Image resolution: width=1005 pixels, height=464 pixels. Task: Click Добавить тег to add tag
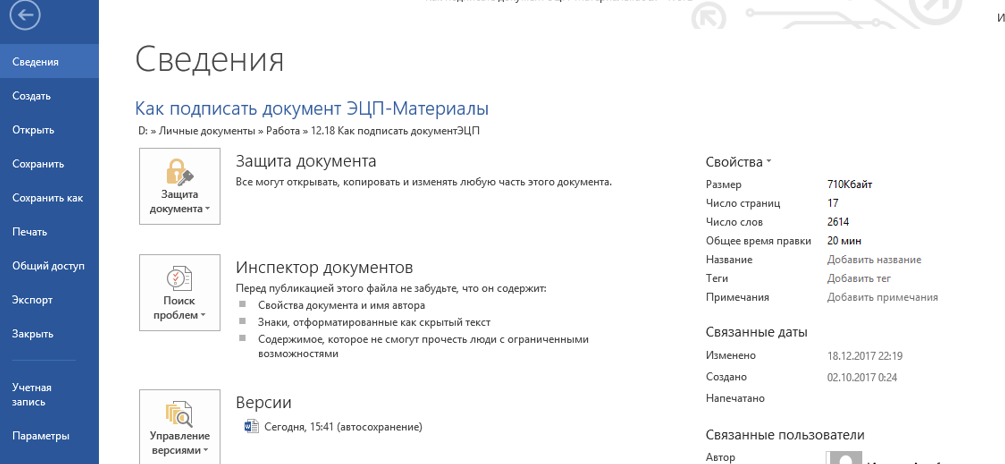[x=858, y=279]
